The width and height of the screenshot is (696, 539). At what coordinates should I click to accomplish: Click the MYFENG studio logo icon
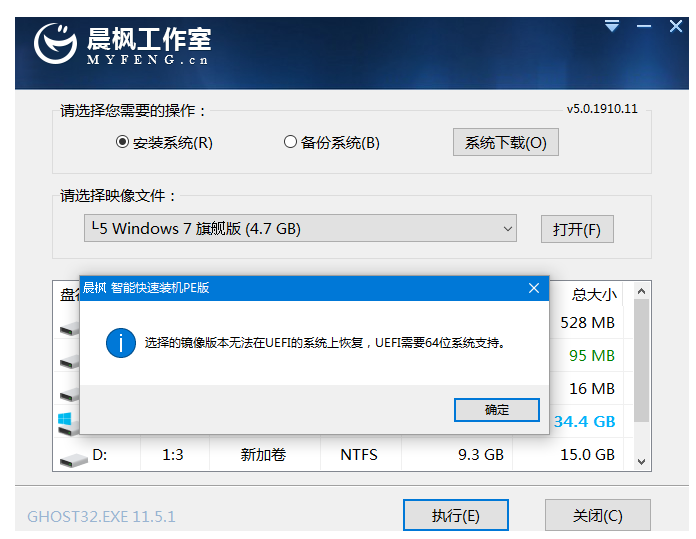(x=55, y=43)
